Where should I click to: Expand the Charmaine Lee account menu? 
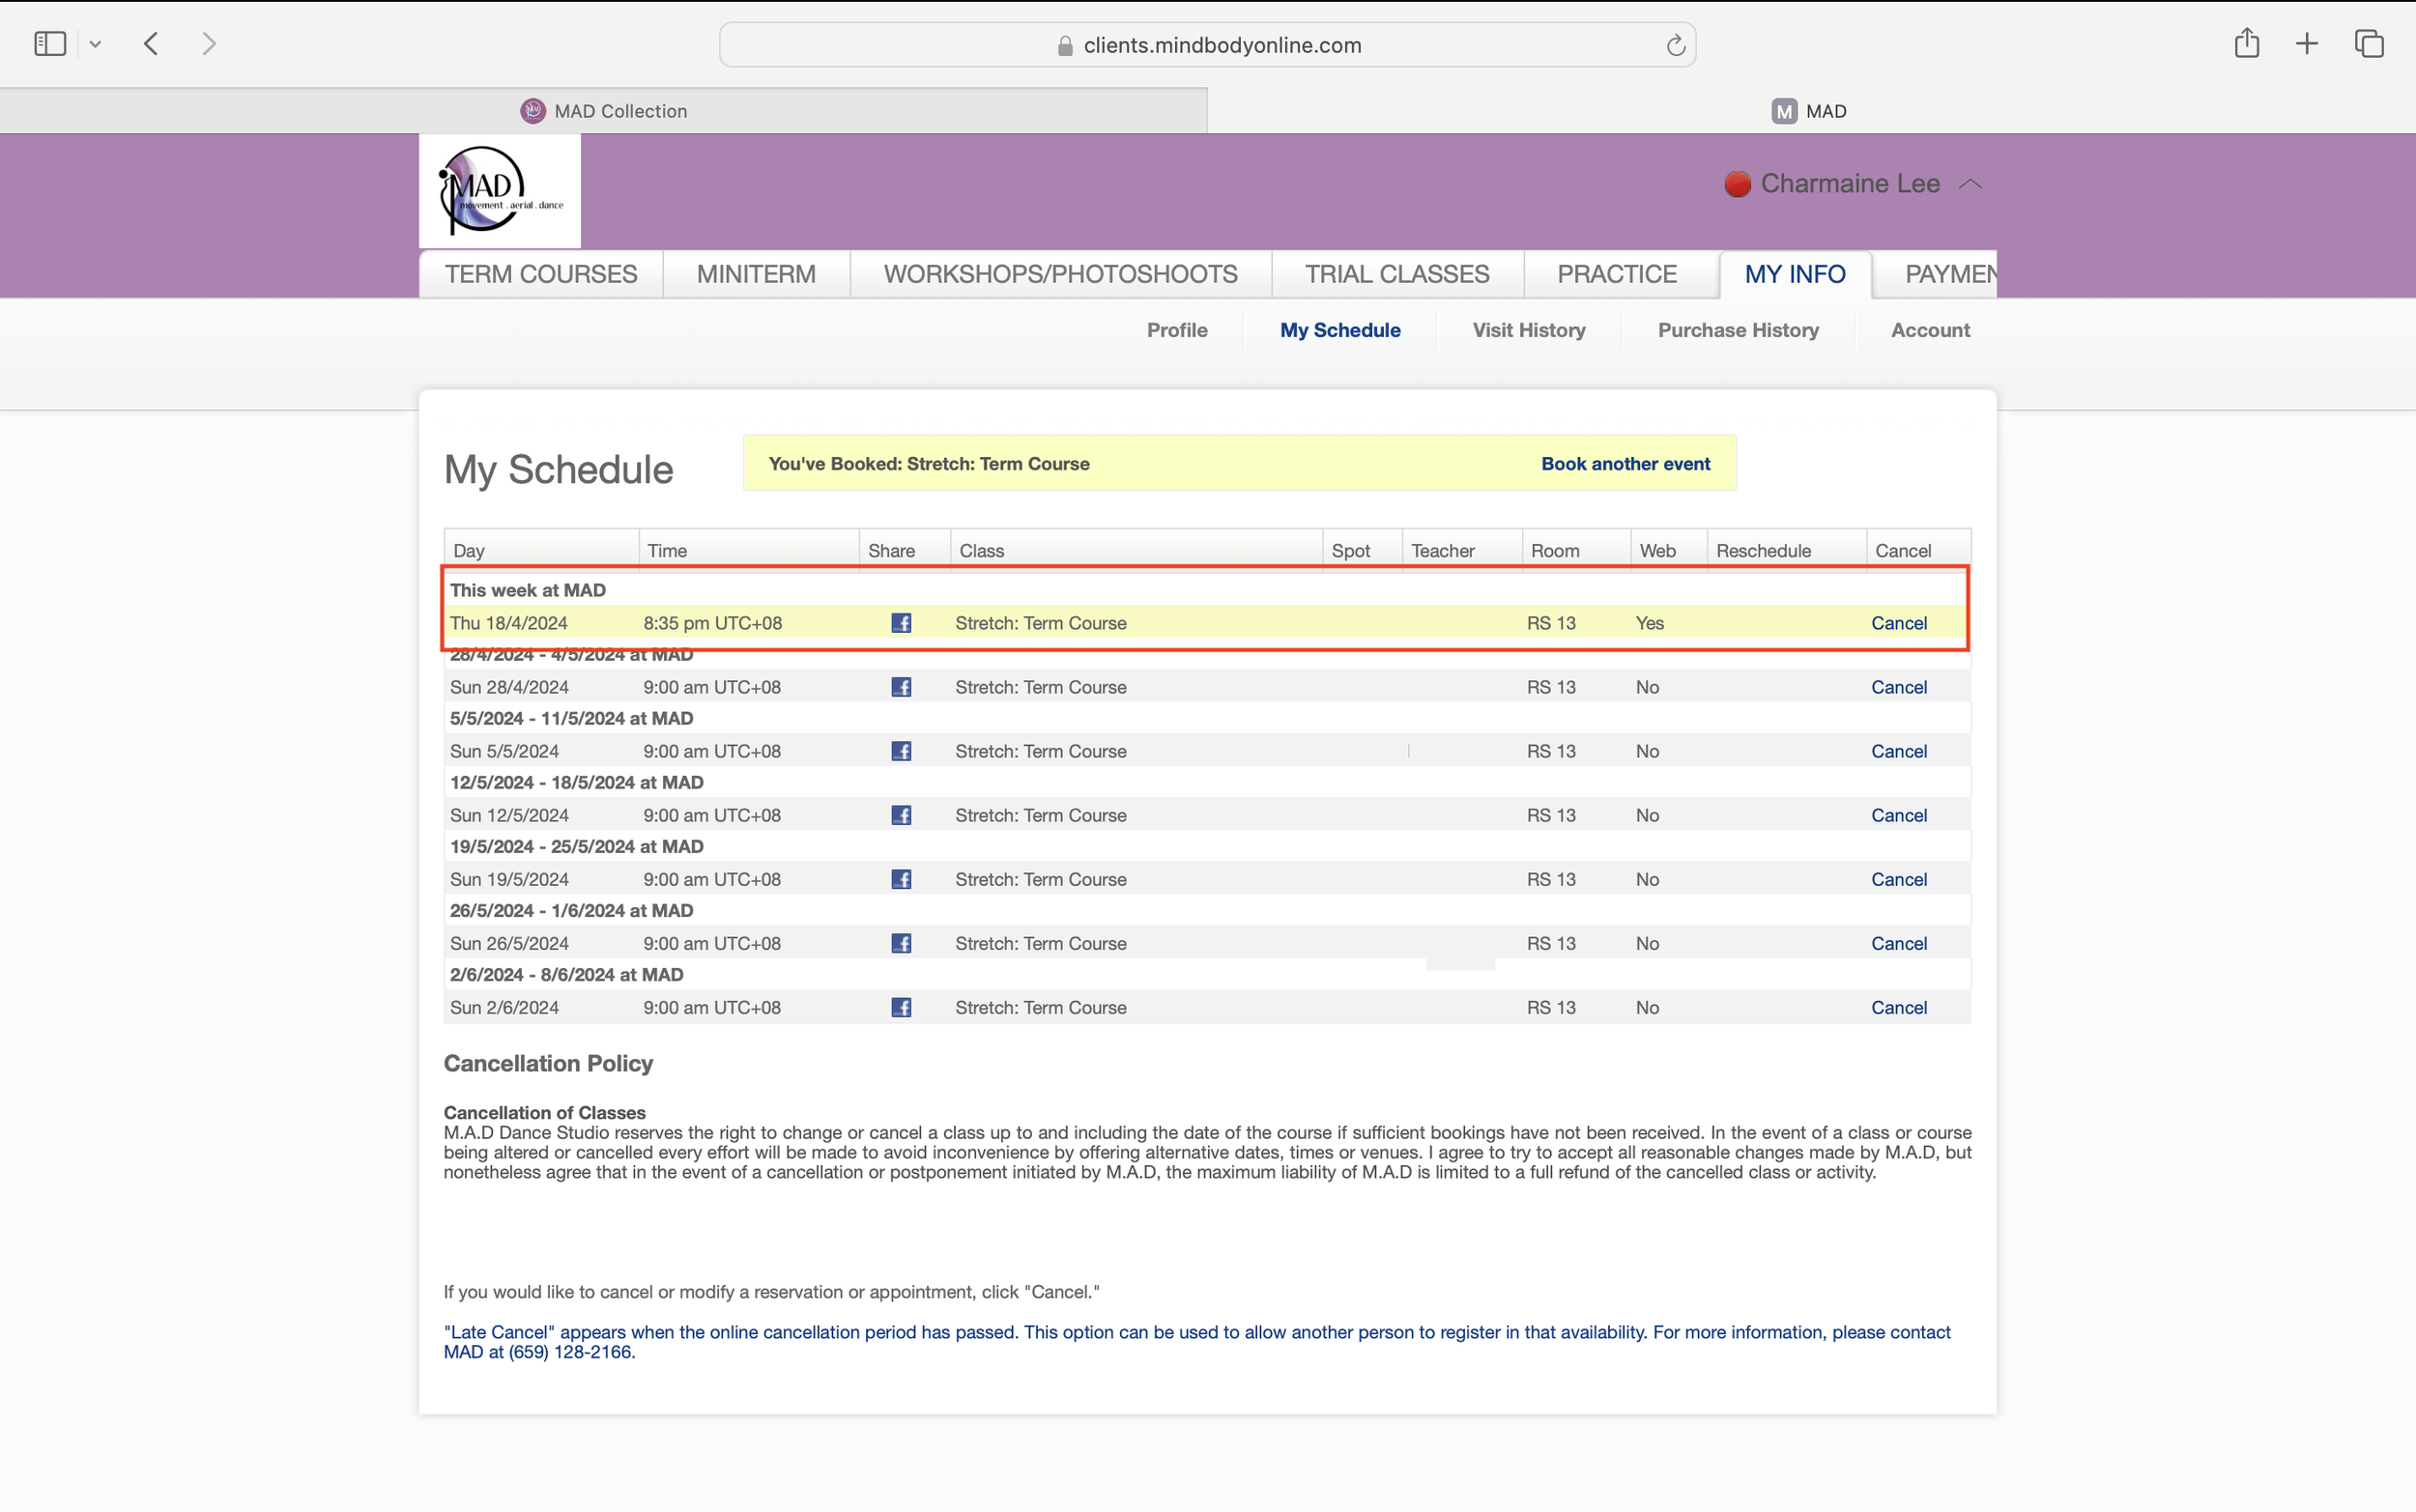click(x=1852, y=184)
